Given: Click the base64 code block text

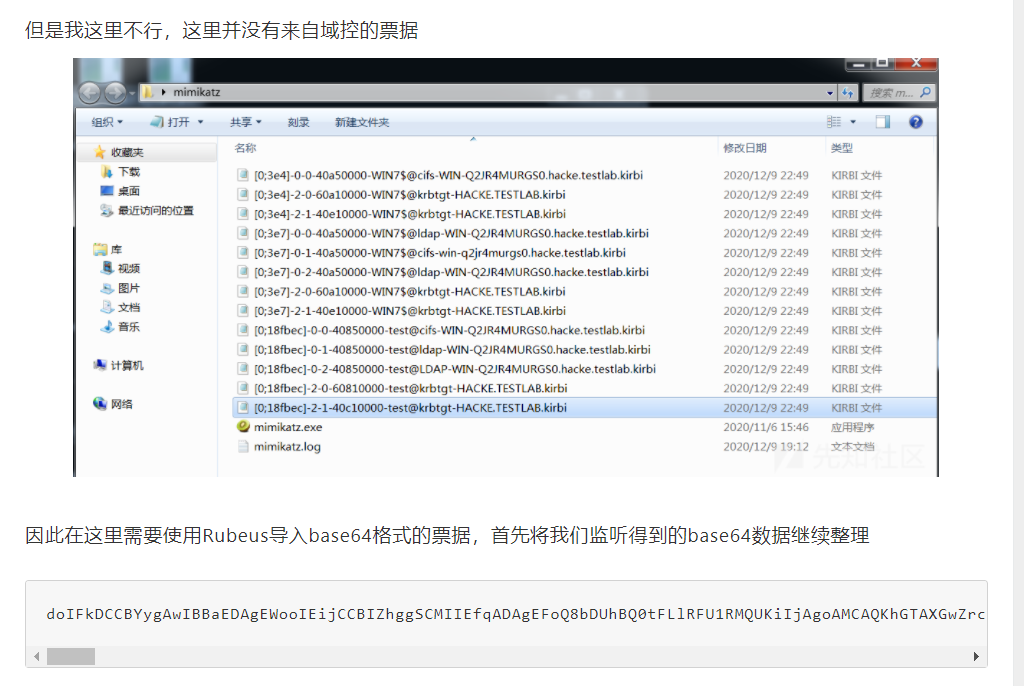Looking at the screenshot, I should point(515,614).
